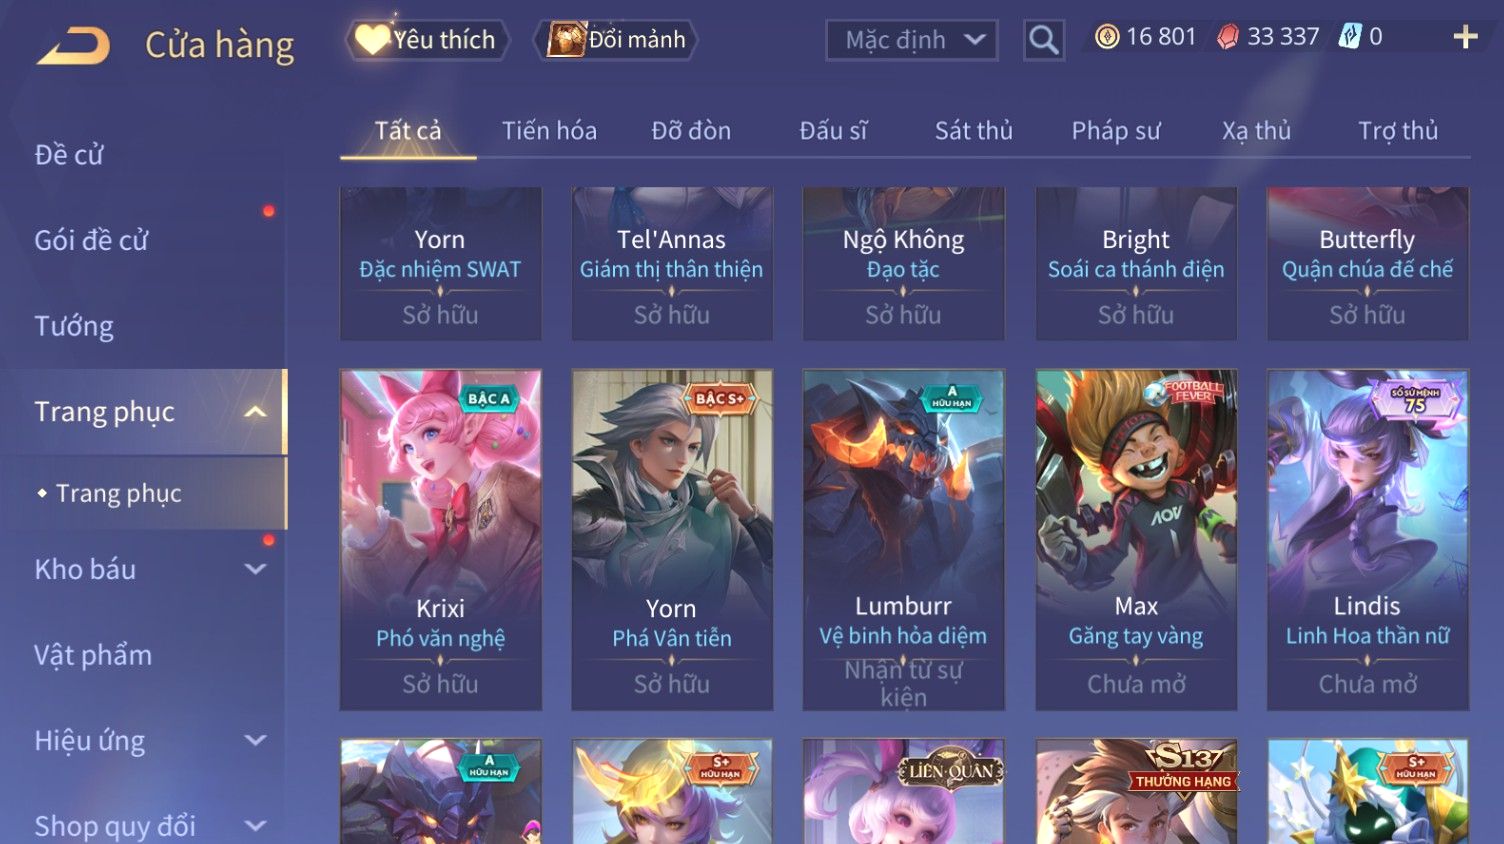Open Yêu thích favorites heart button
1504x844 pixels.
click(x=427, y=40)
